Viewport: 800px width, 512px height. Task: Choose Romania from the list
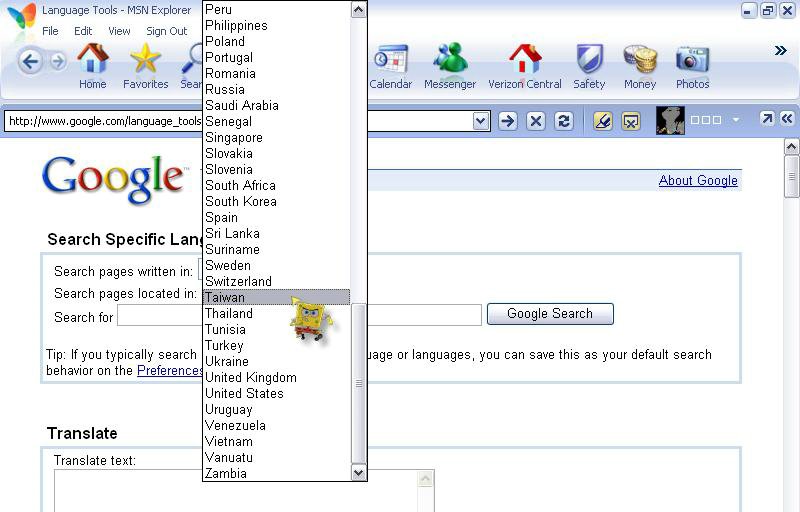(276, 73)
